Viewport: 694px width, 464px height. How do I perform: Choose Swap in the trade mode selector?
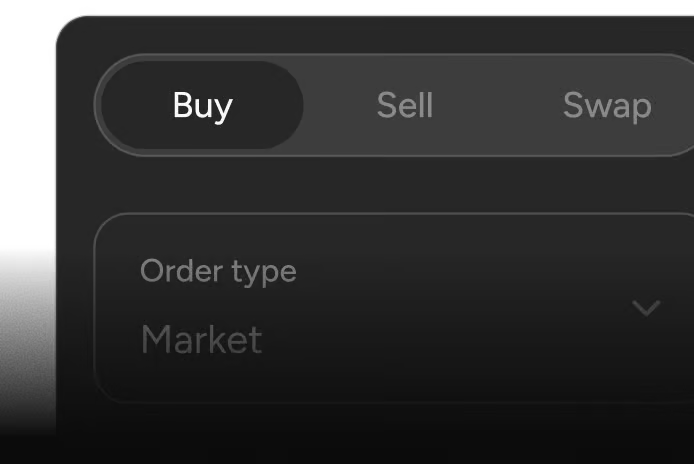click(606, 105)
